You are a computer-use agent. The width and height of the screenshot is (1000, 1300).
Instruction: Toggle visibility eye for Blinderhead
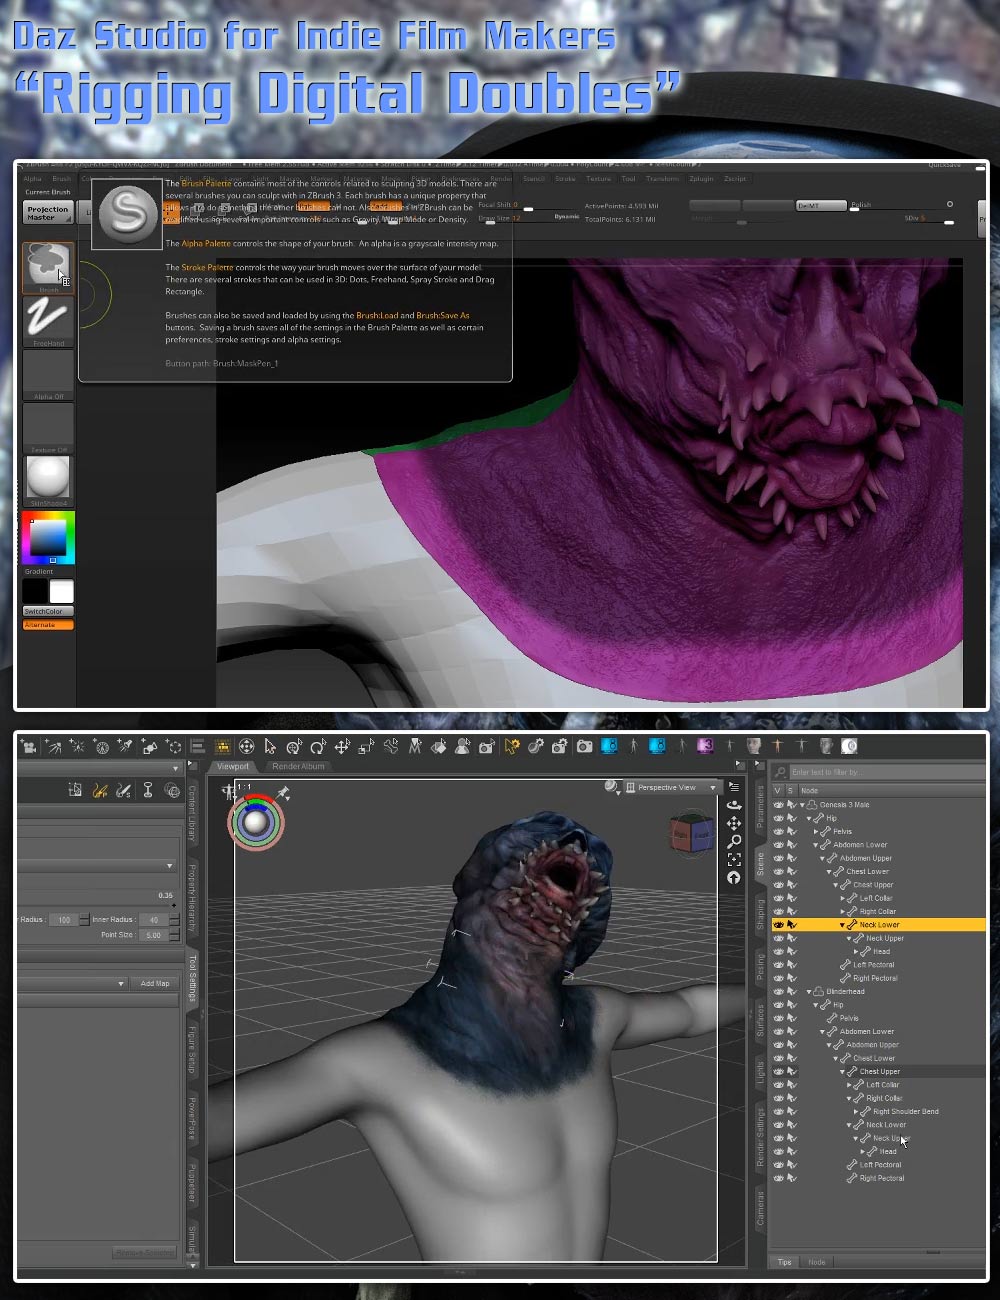pyautogui.click(x=778, y=991)
